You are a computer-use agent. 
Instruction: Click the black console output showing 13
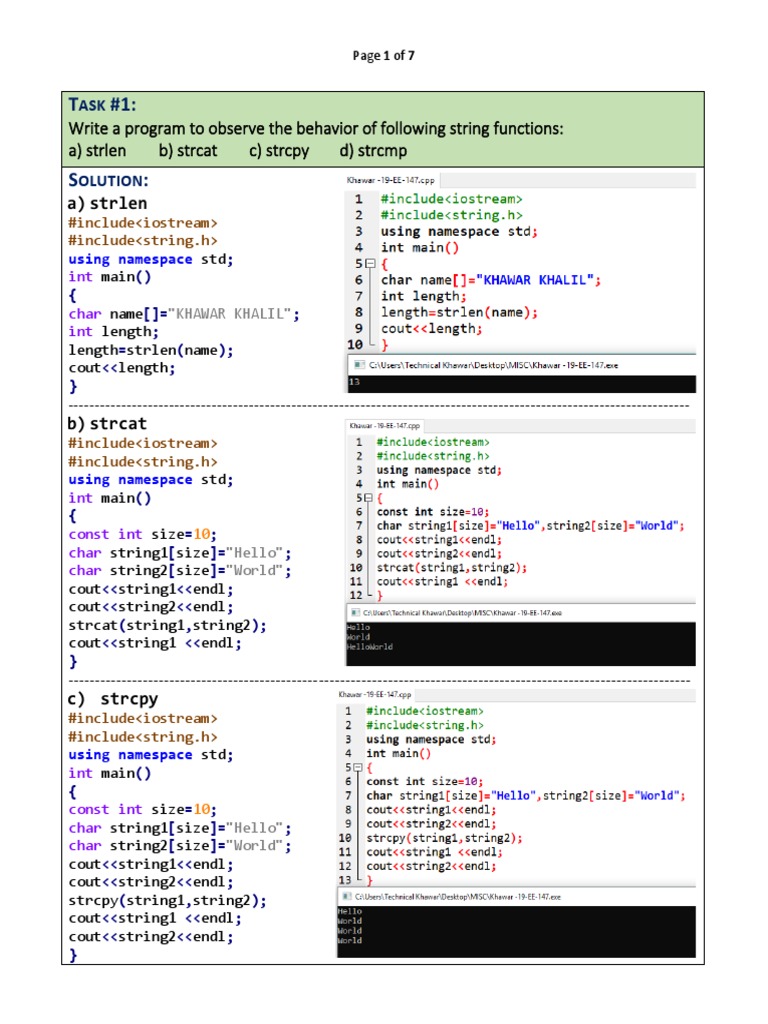(x=520, y=382)
